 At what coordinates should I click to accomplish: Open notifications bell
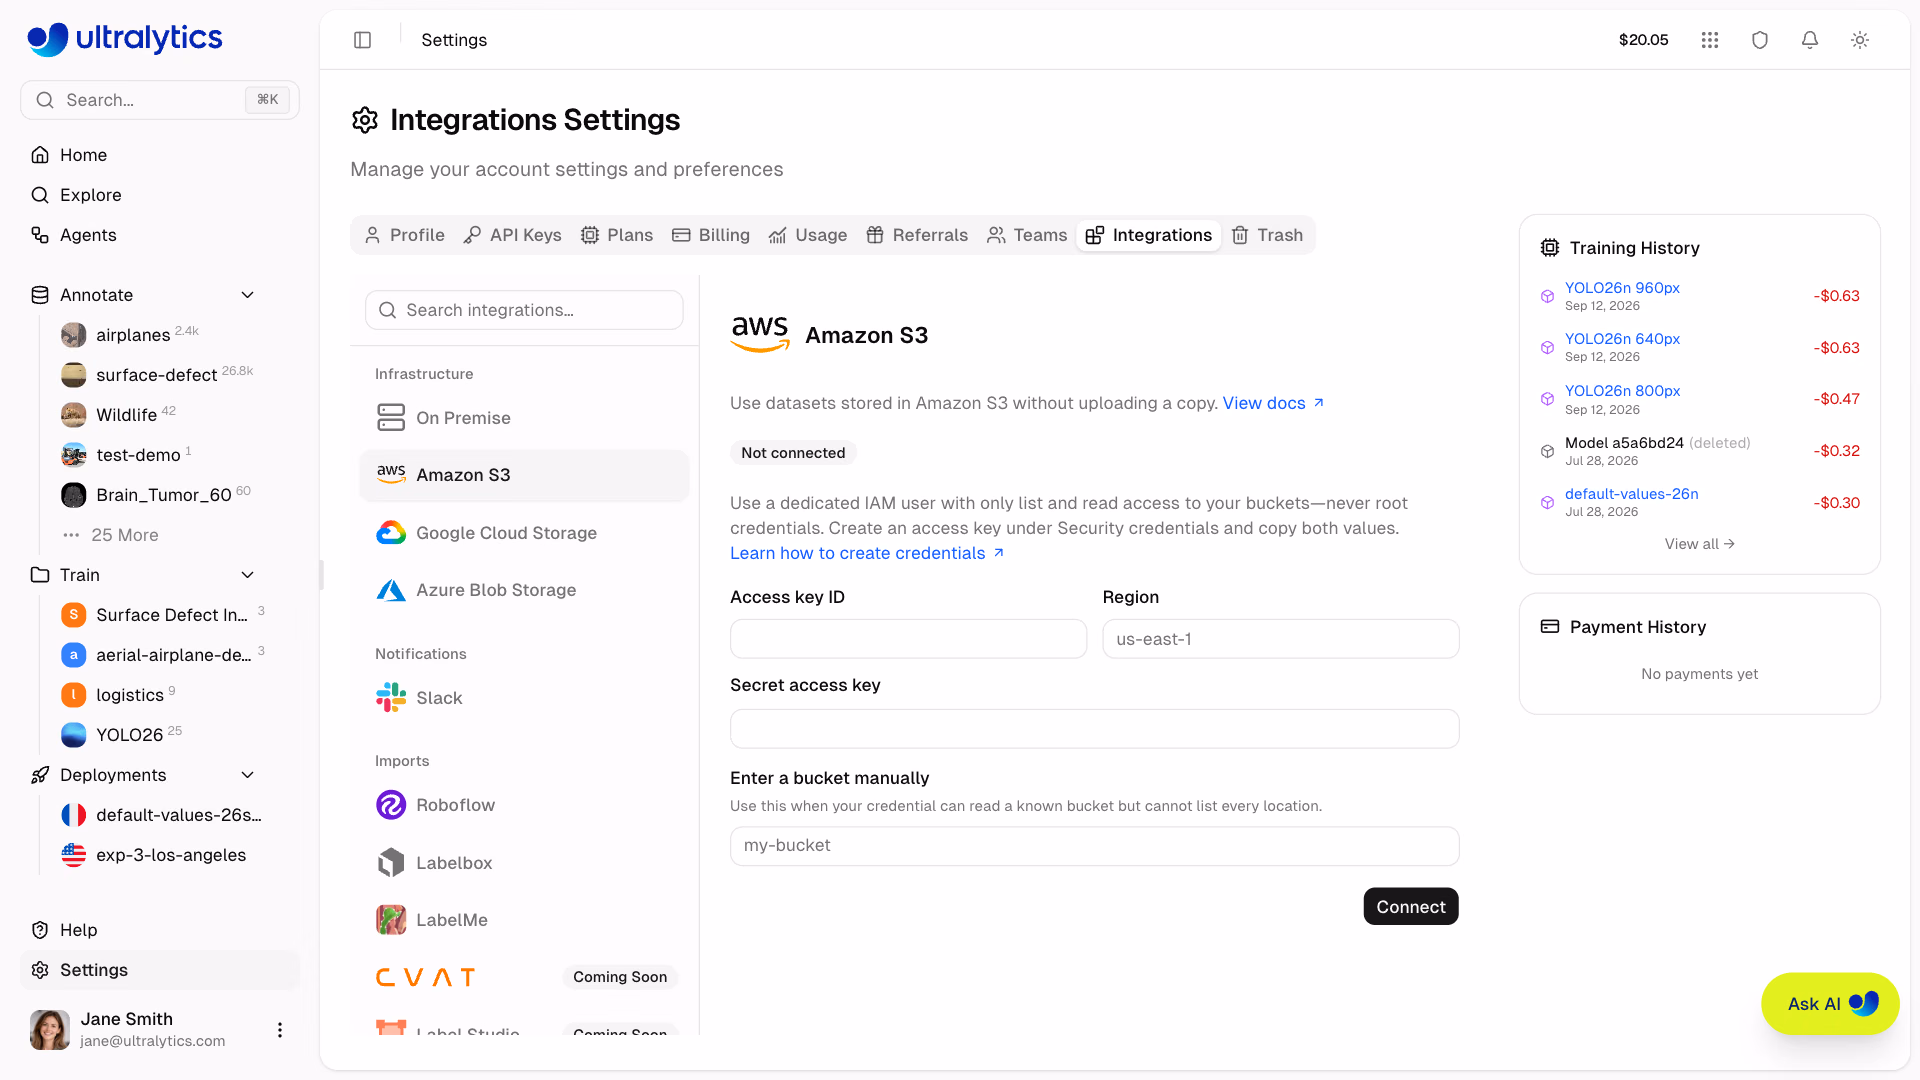pos(1810,40)
